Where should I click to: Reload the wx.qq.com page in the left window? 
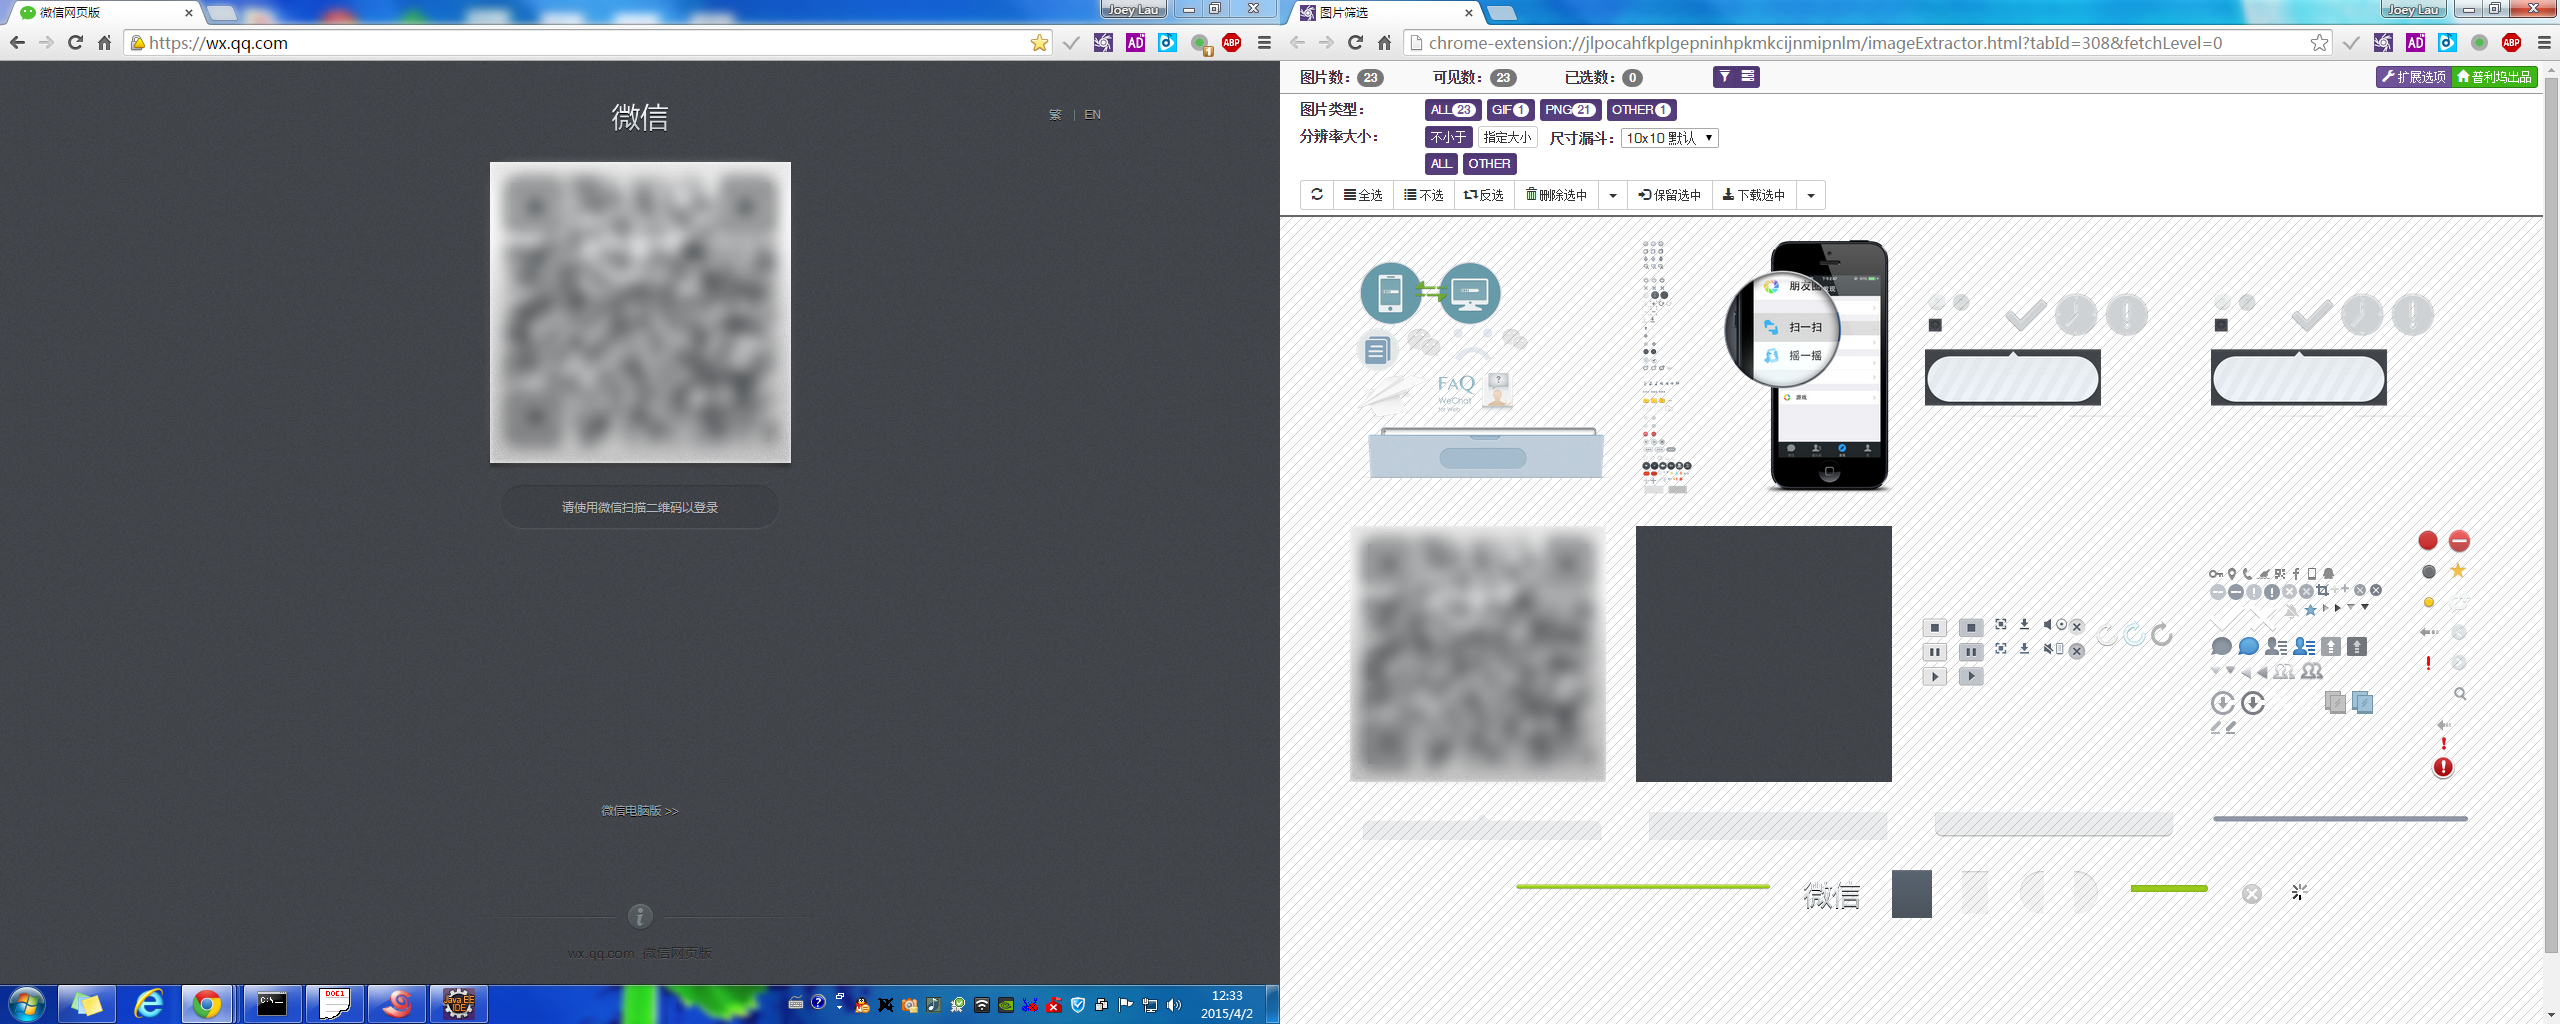pyautogui.click(x=75, y=43)
